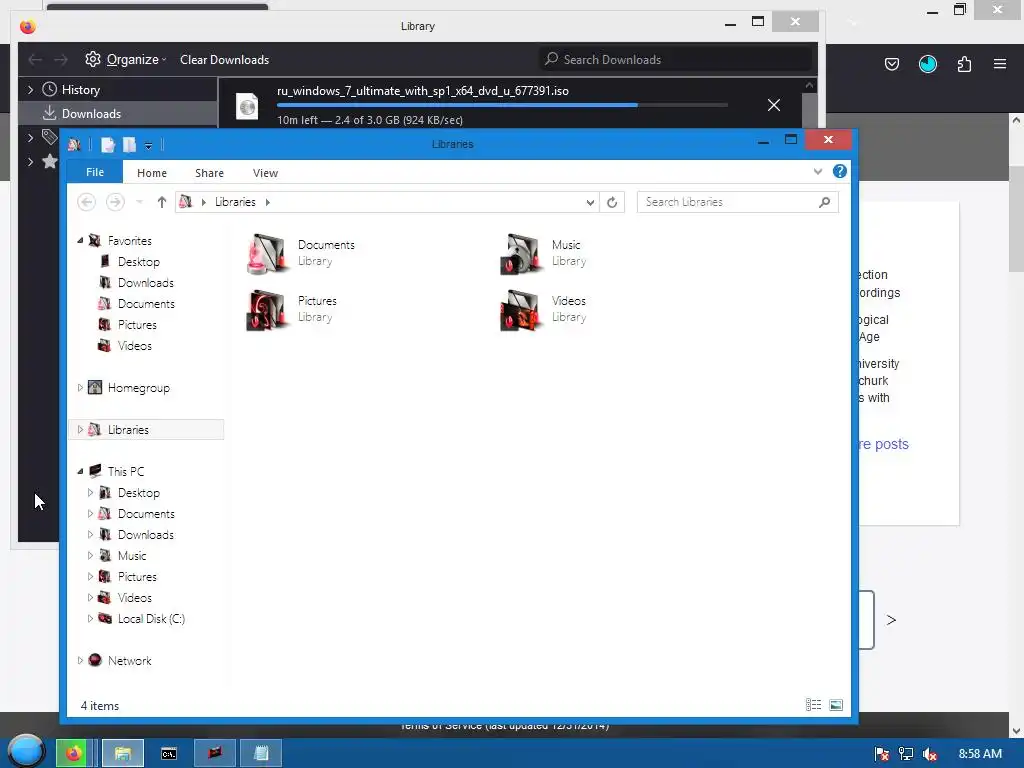The height and width of the screenshot is (768, 1024).
Task: Click the Action Center flag tray icon
Action: coord(881,754)
